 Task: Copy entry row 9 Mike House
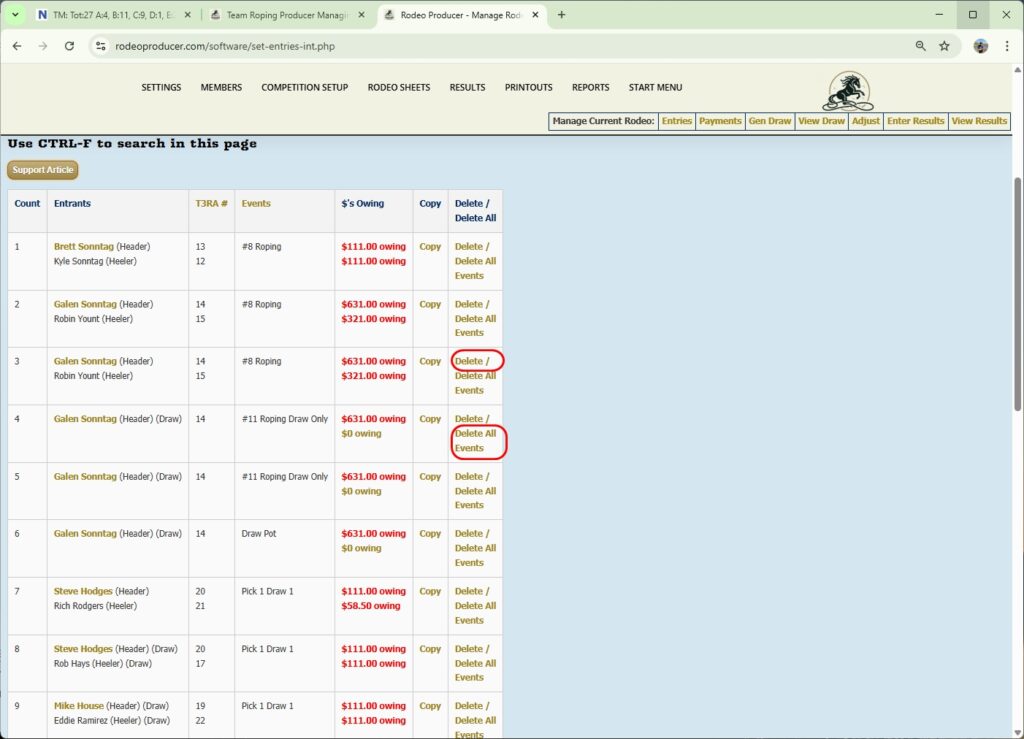pos(430,706)
